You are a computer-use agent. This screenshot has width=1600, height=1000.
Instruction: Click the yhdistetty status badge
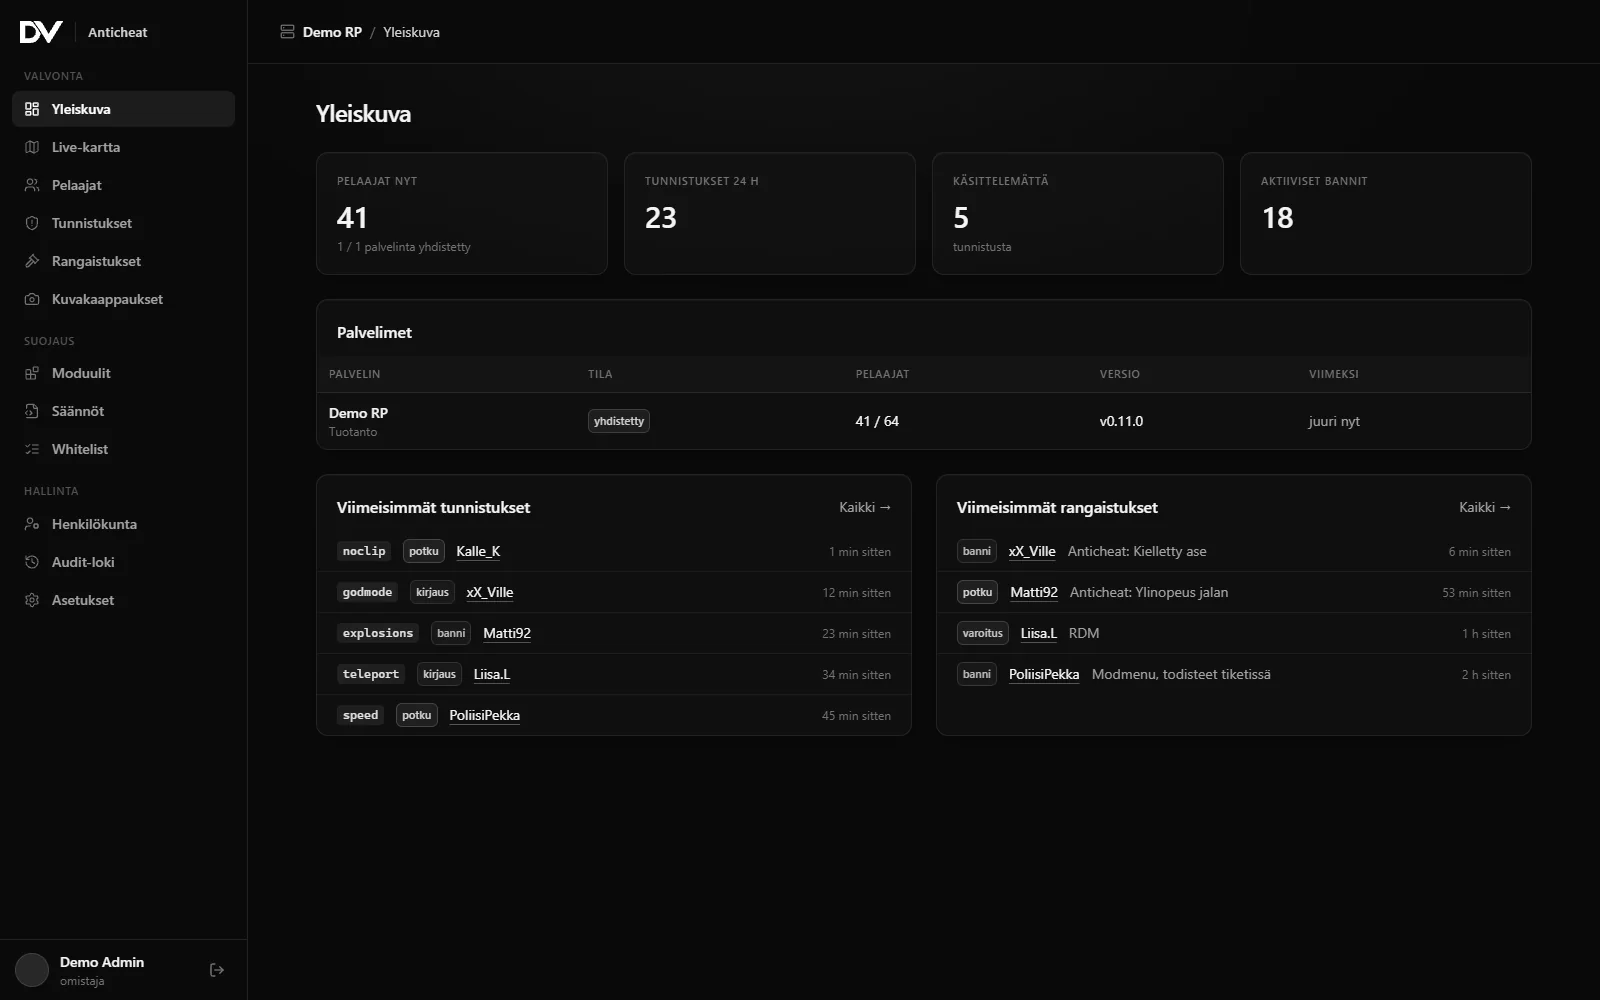point(619,421)
